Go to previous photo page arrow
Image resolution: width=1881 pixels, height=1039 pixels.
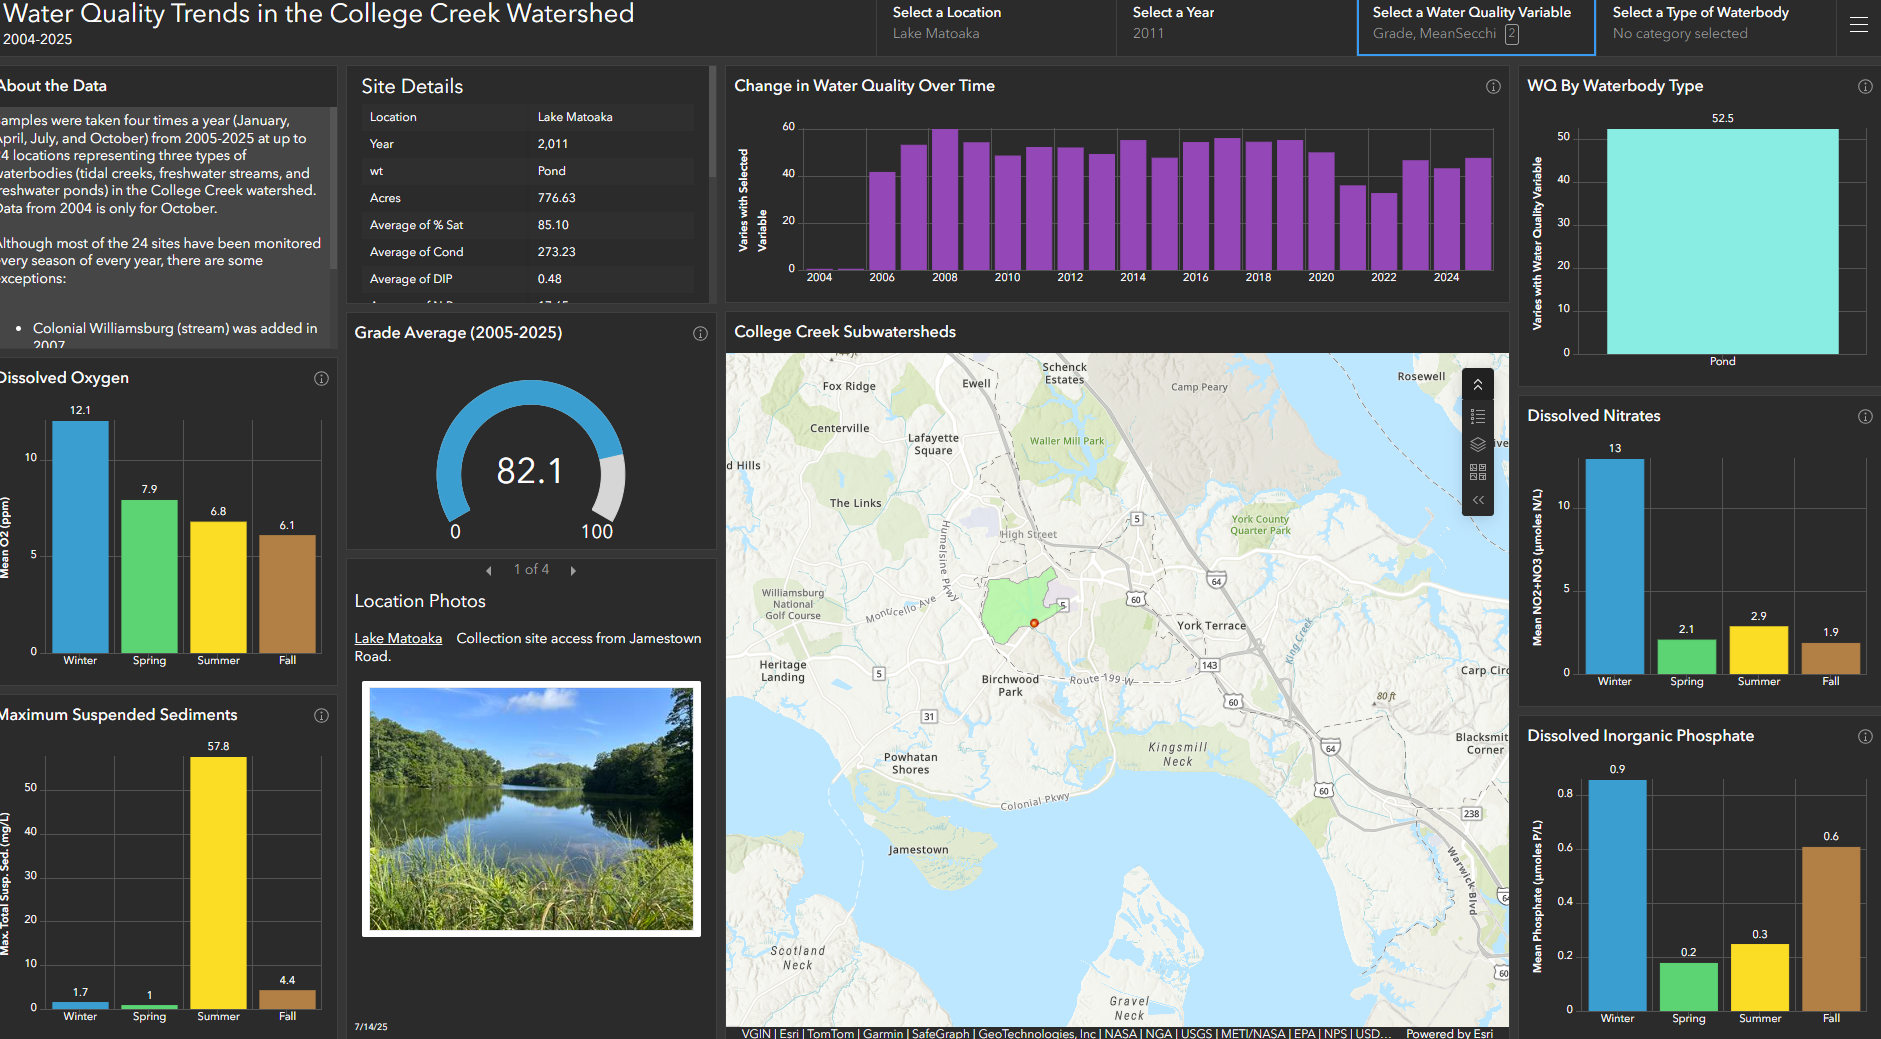[x=489, y=571]
